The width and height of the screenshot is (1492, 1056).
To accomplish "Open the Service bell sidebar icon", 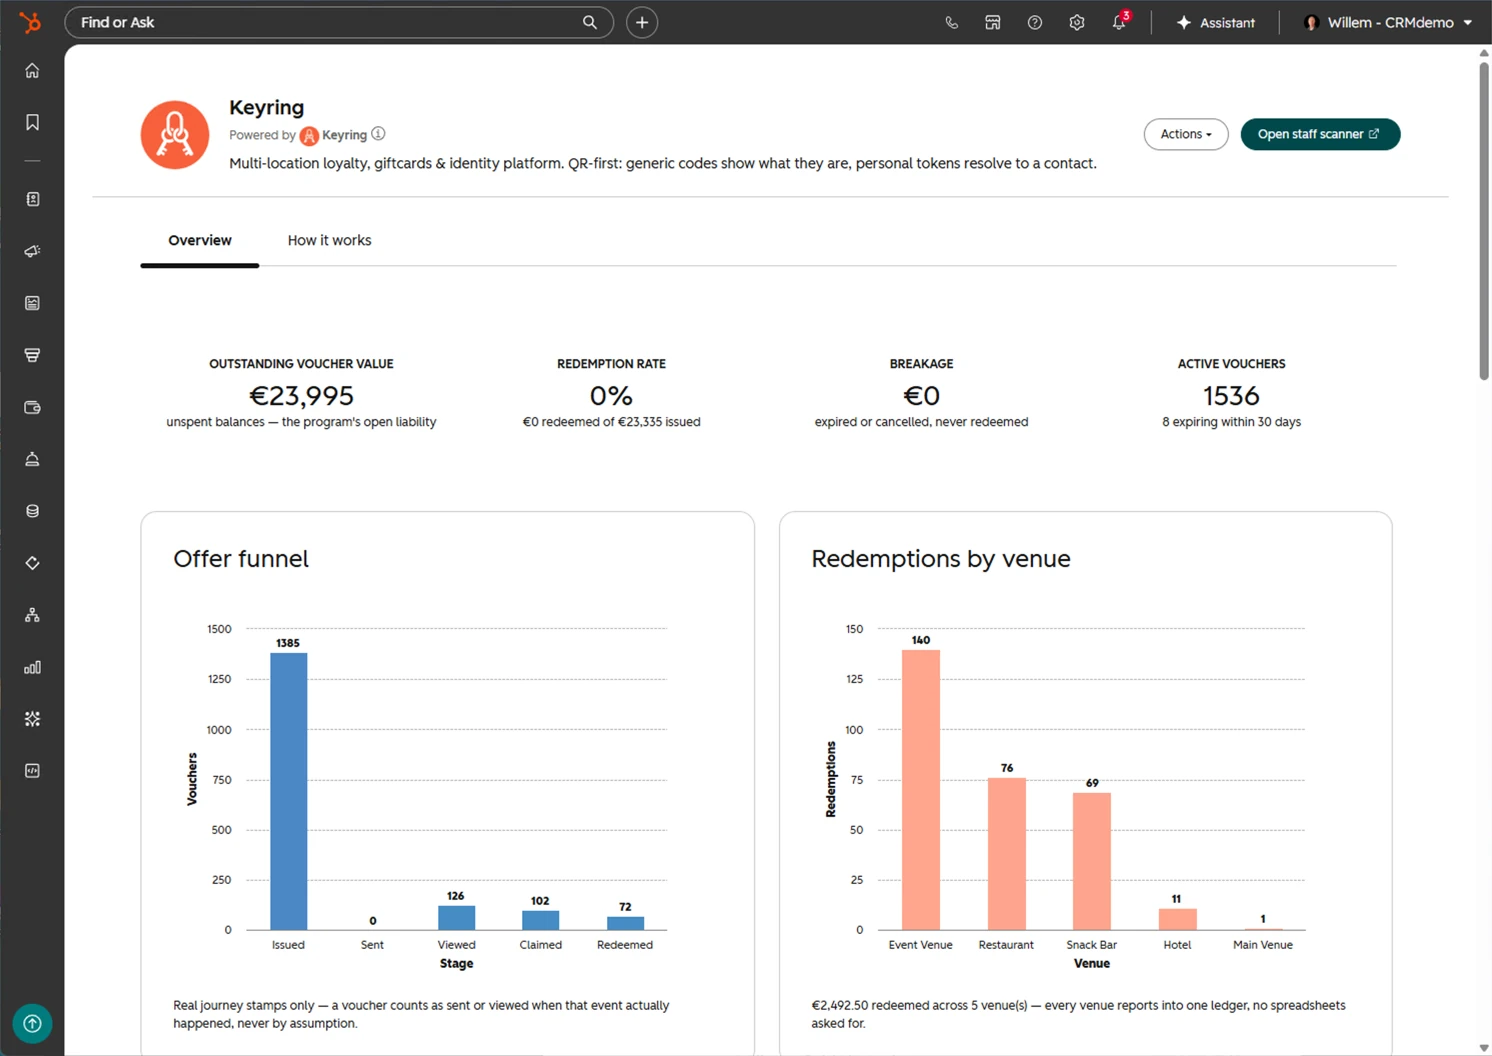I will (x=32, y=459).
